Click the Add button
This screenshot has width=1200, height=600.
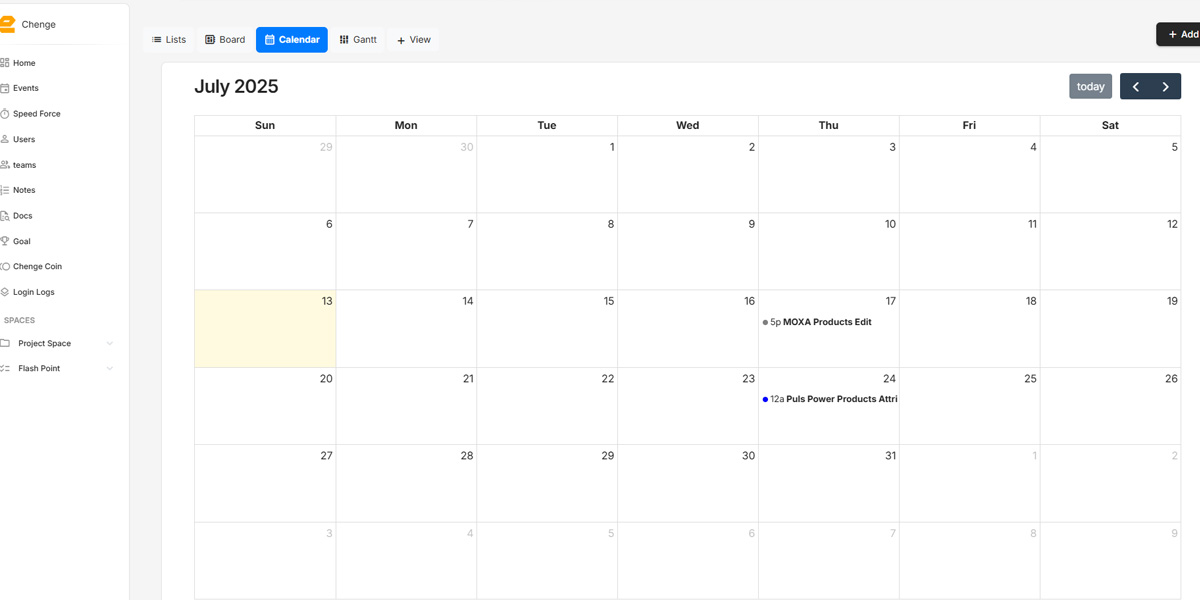(x=1180, y=34)
